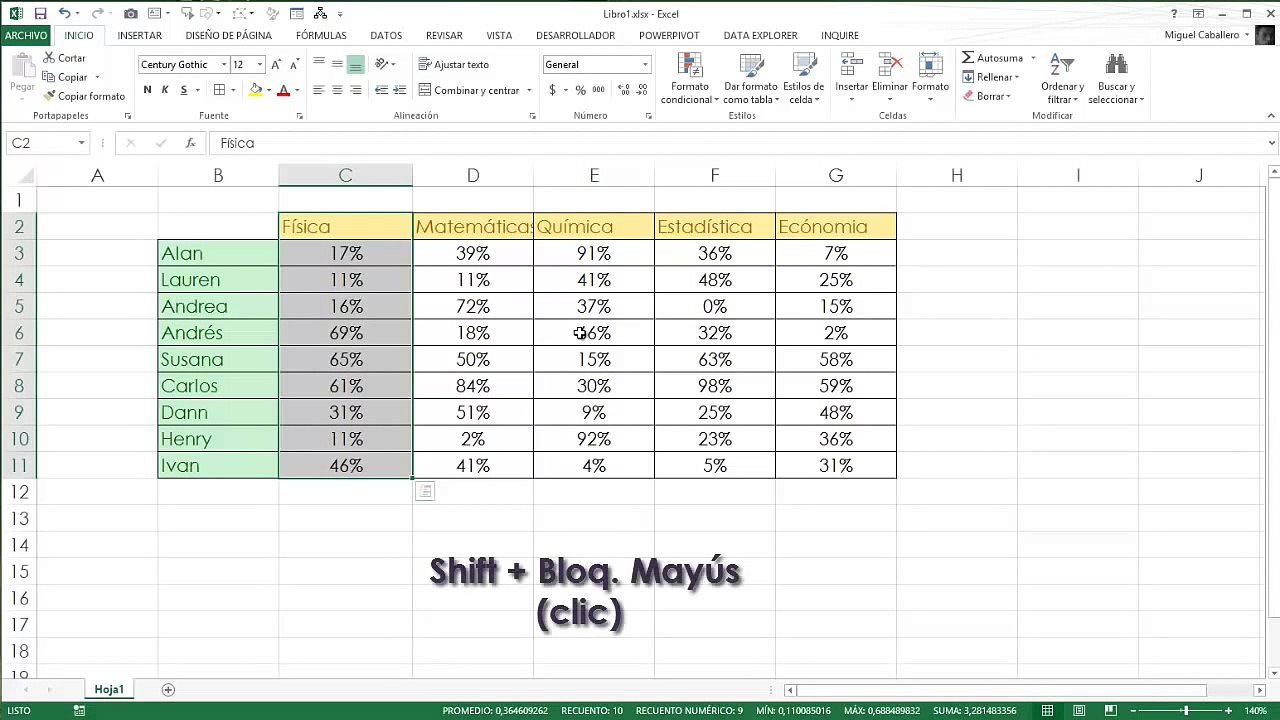Apply the yellow fill color bucket
This screenshot has height=720, width=1280.
tap(256, 90)
